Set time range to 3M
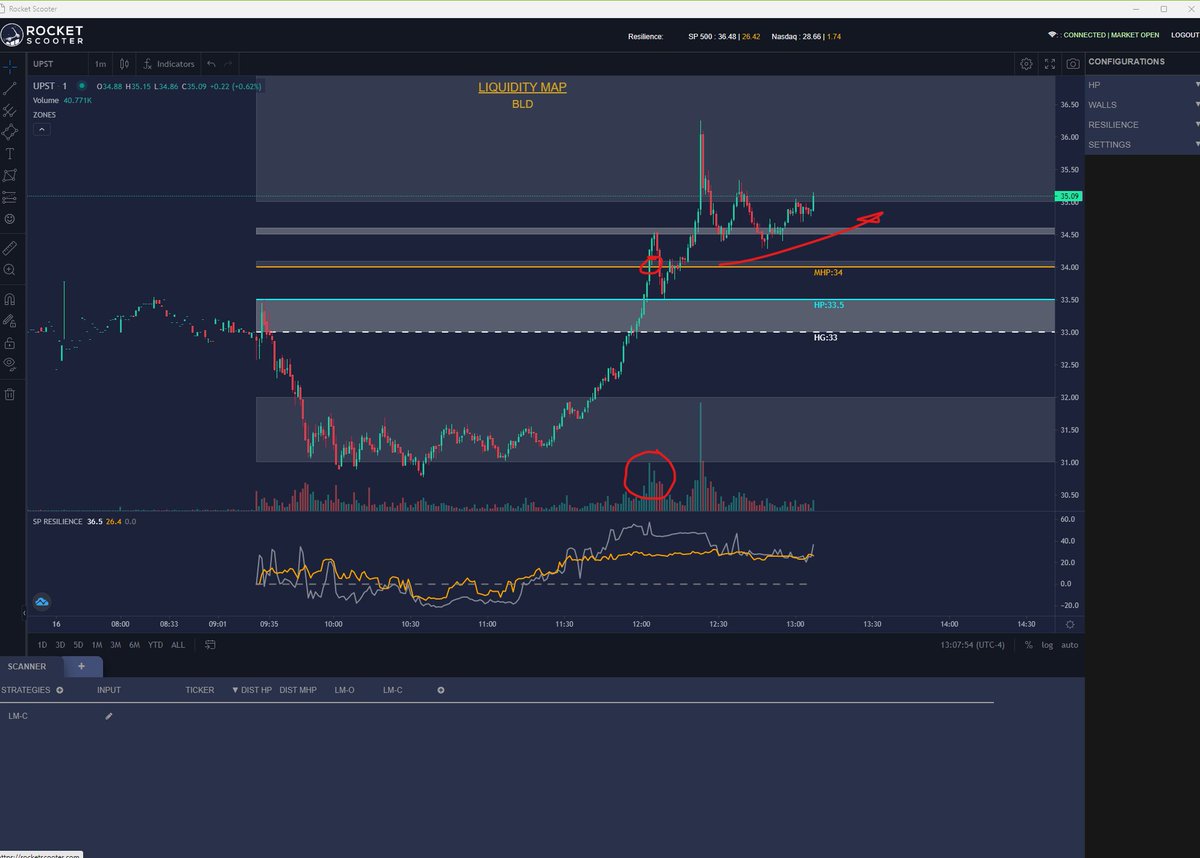The width and height of the screenshot is (1200, 858). coord(116,645)
